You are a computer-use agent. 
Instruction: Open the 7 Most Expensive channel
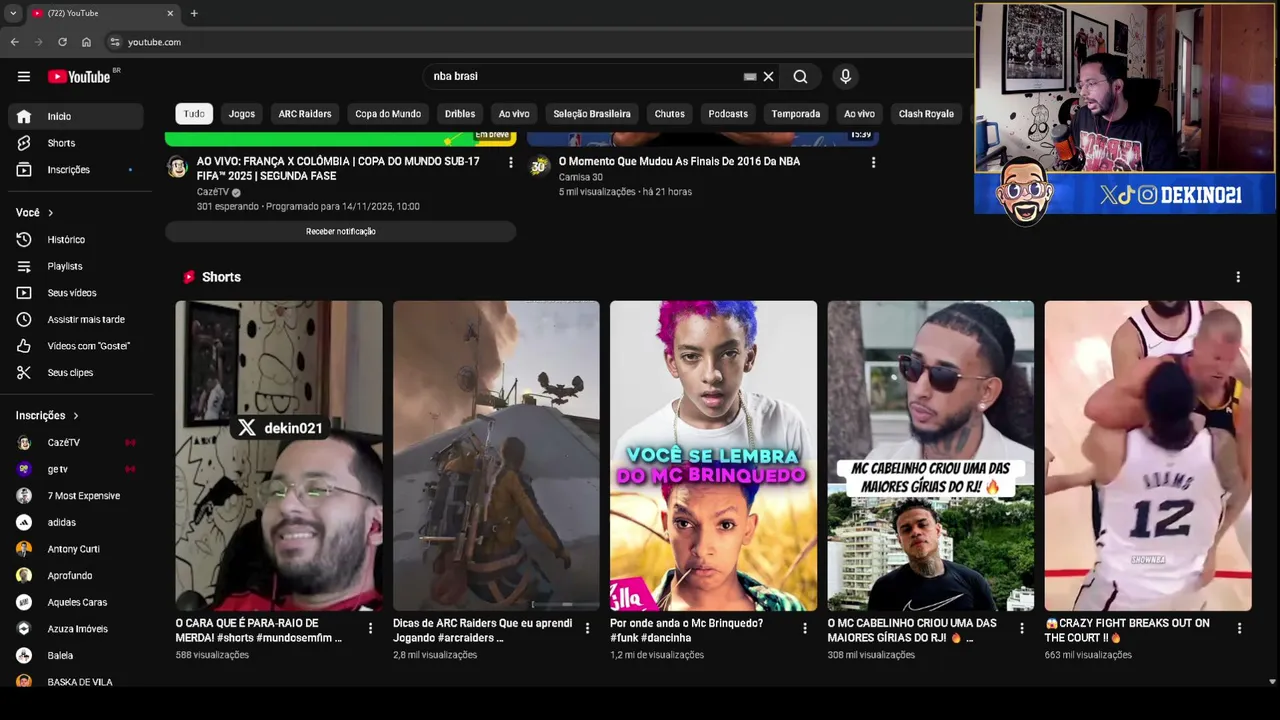pos(75,496)
